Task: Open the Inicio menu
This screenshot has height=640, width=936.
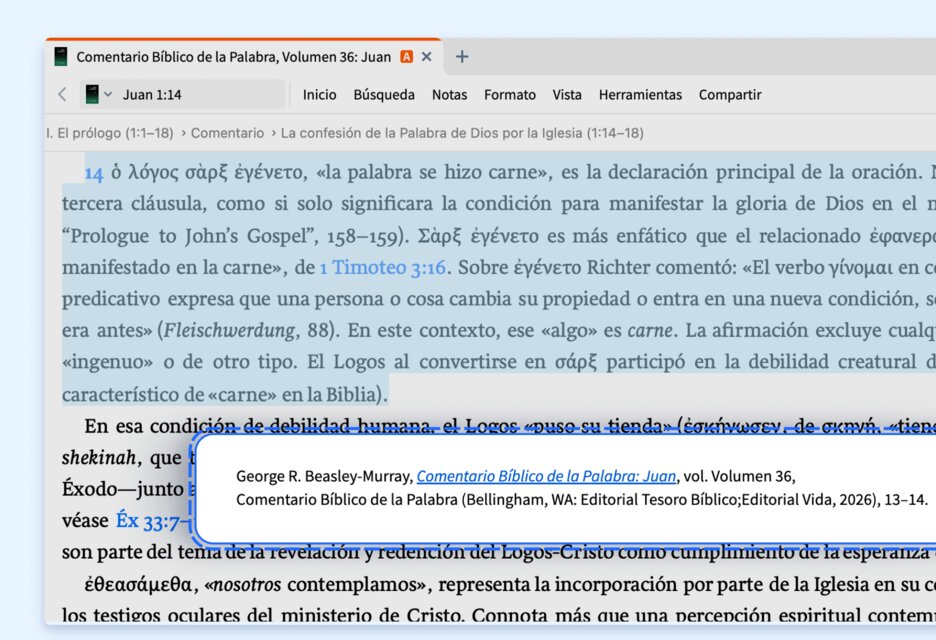Action: pyautogui.click(x=319, y=95)
